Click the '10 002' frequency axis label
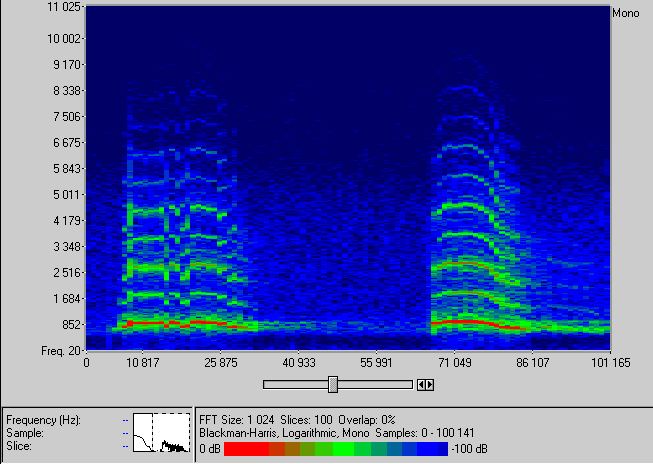This screenshot has height=464, width=653. click(x=64, y=39)
